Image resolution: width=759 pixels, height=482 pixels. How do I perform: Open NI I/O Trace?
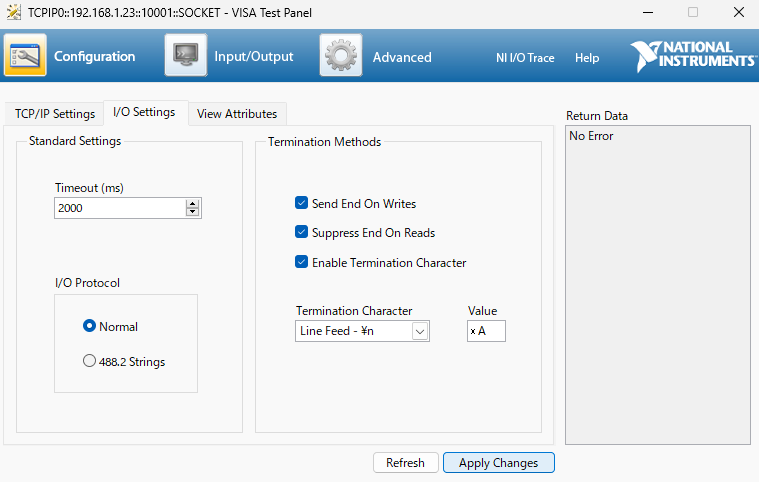point(525,58)
